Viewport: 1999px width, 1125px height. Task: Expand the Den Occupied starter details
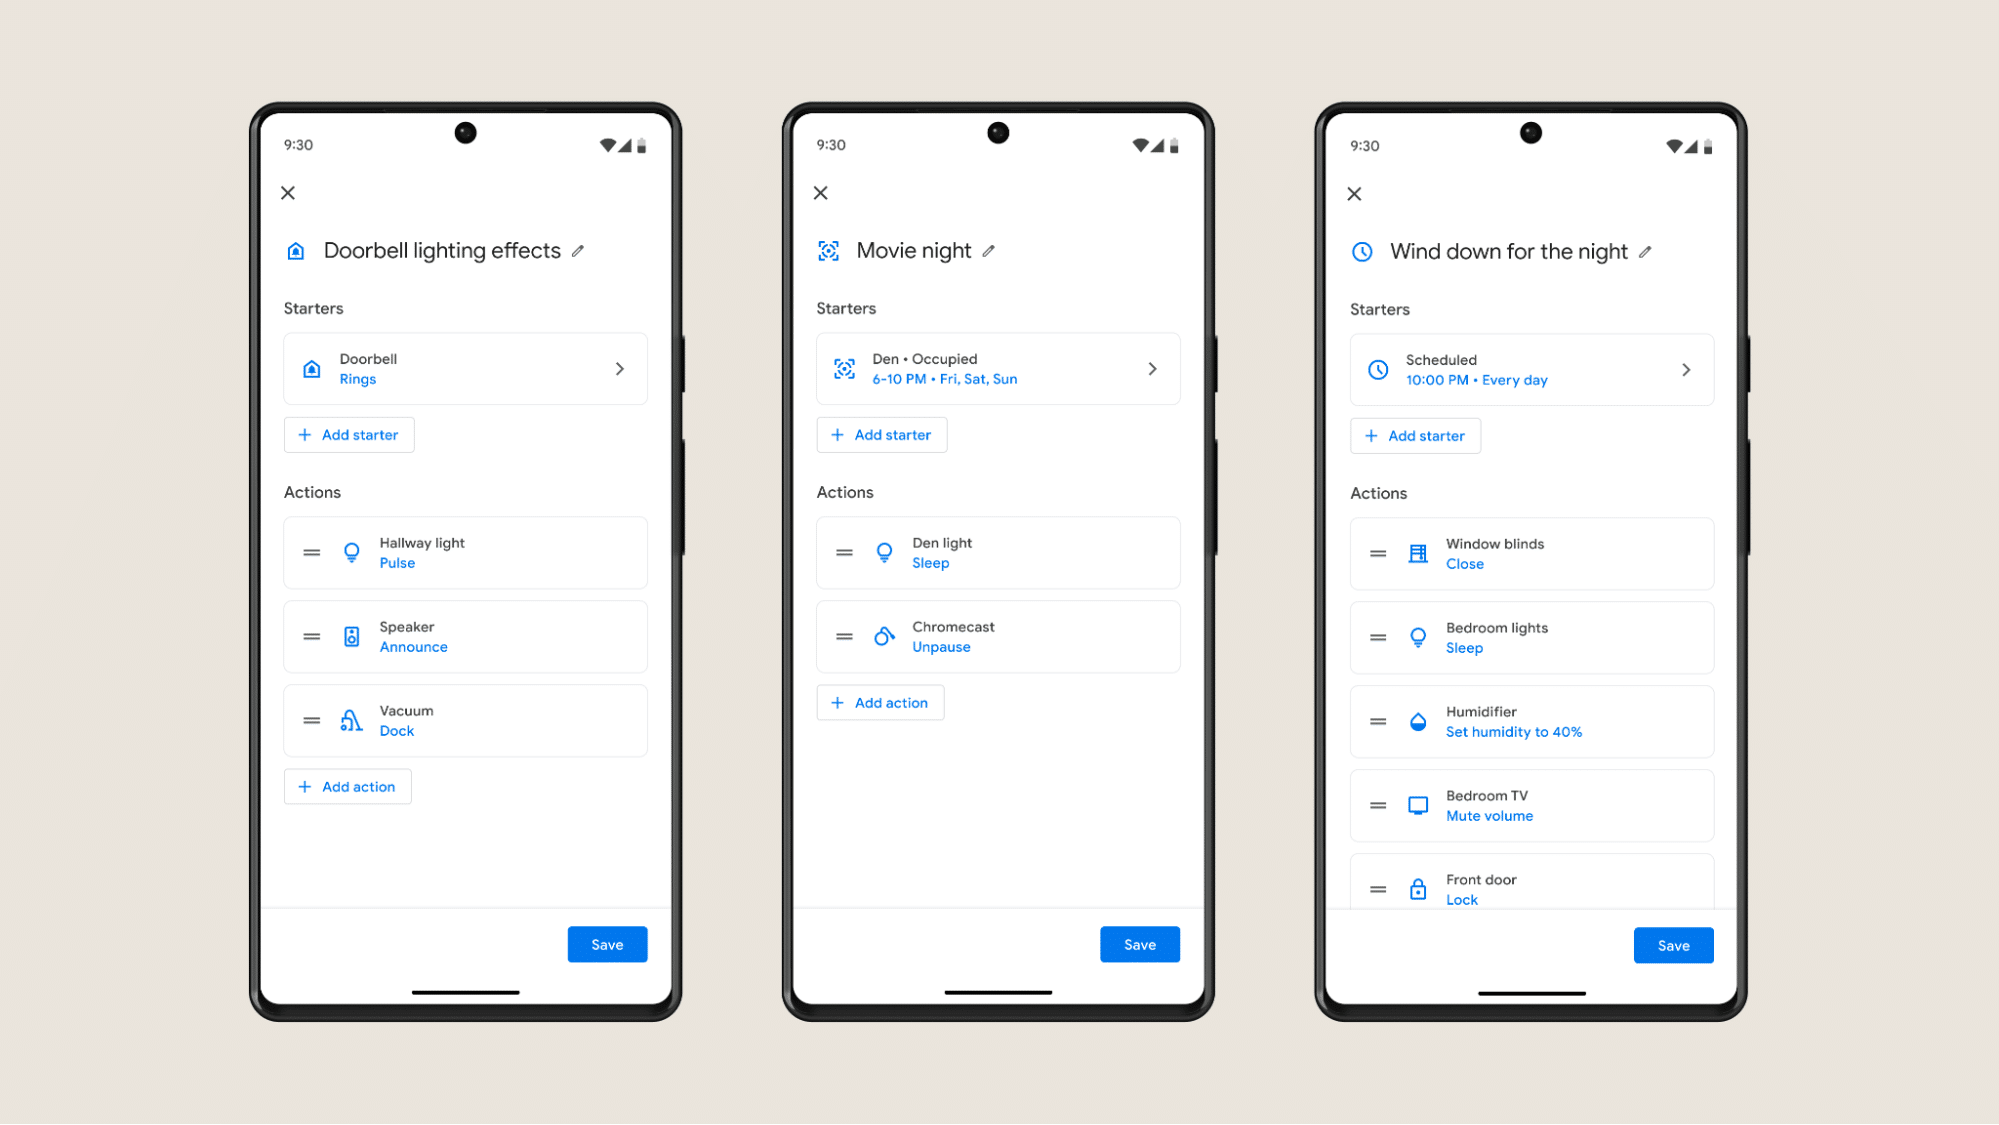(x=1153, y=367)
